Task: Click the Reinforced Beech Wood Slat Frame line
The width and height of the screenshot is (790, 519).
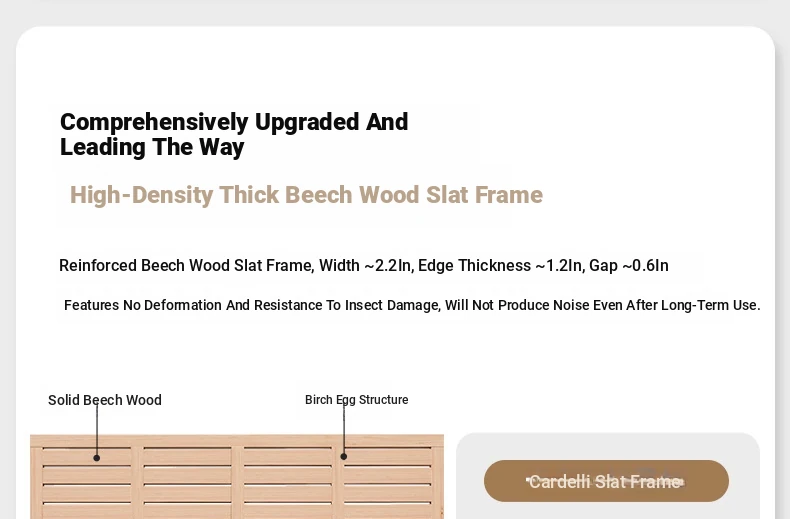Action: [364, 265]
